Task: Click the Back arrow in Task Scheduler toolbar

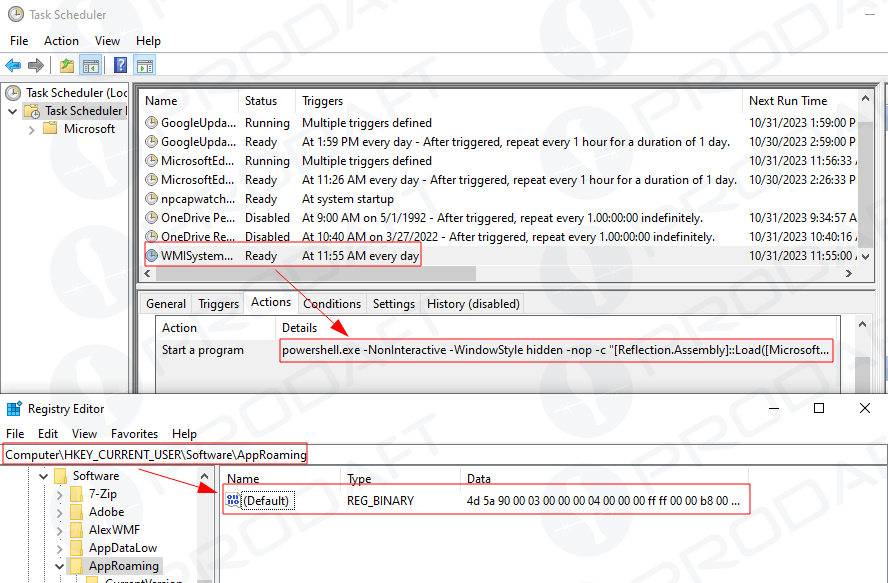Action: coord(13,66)
